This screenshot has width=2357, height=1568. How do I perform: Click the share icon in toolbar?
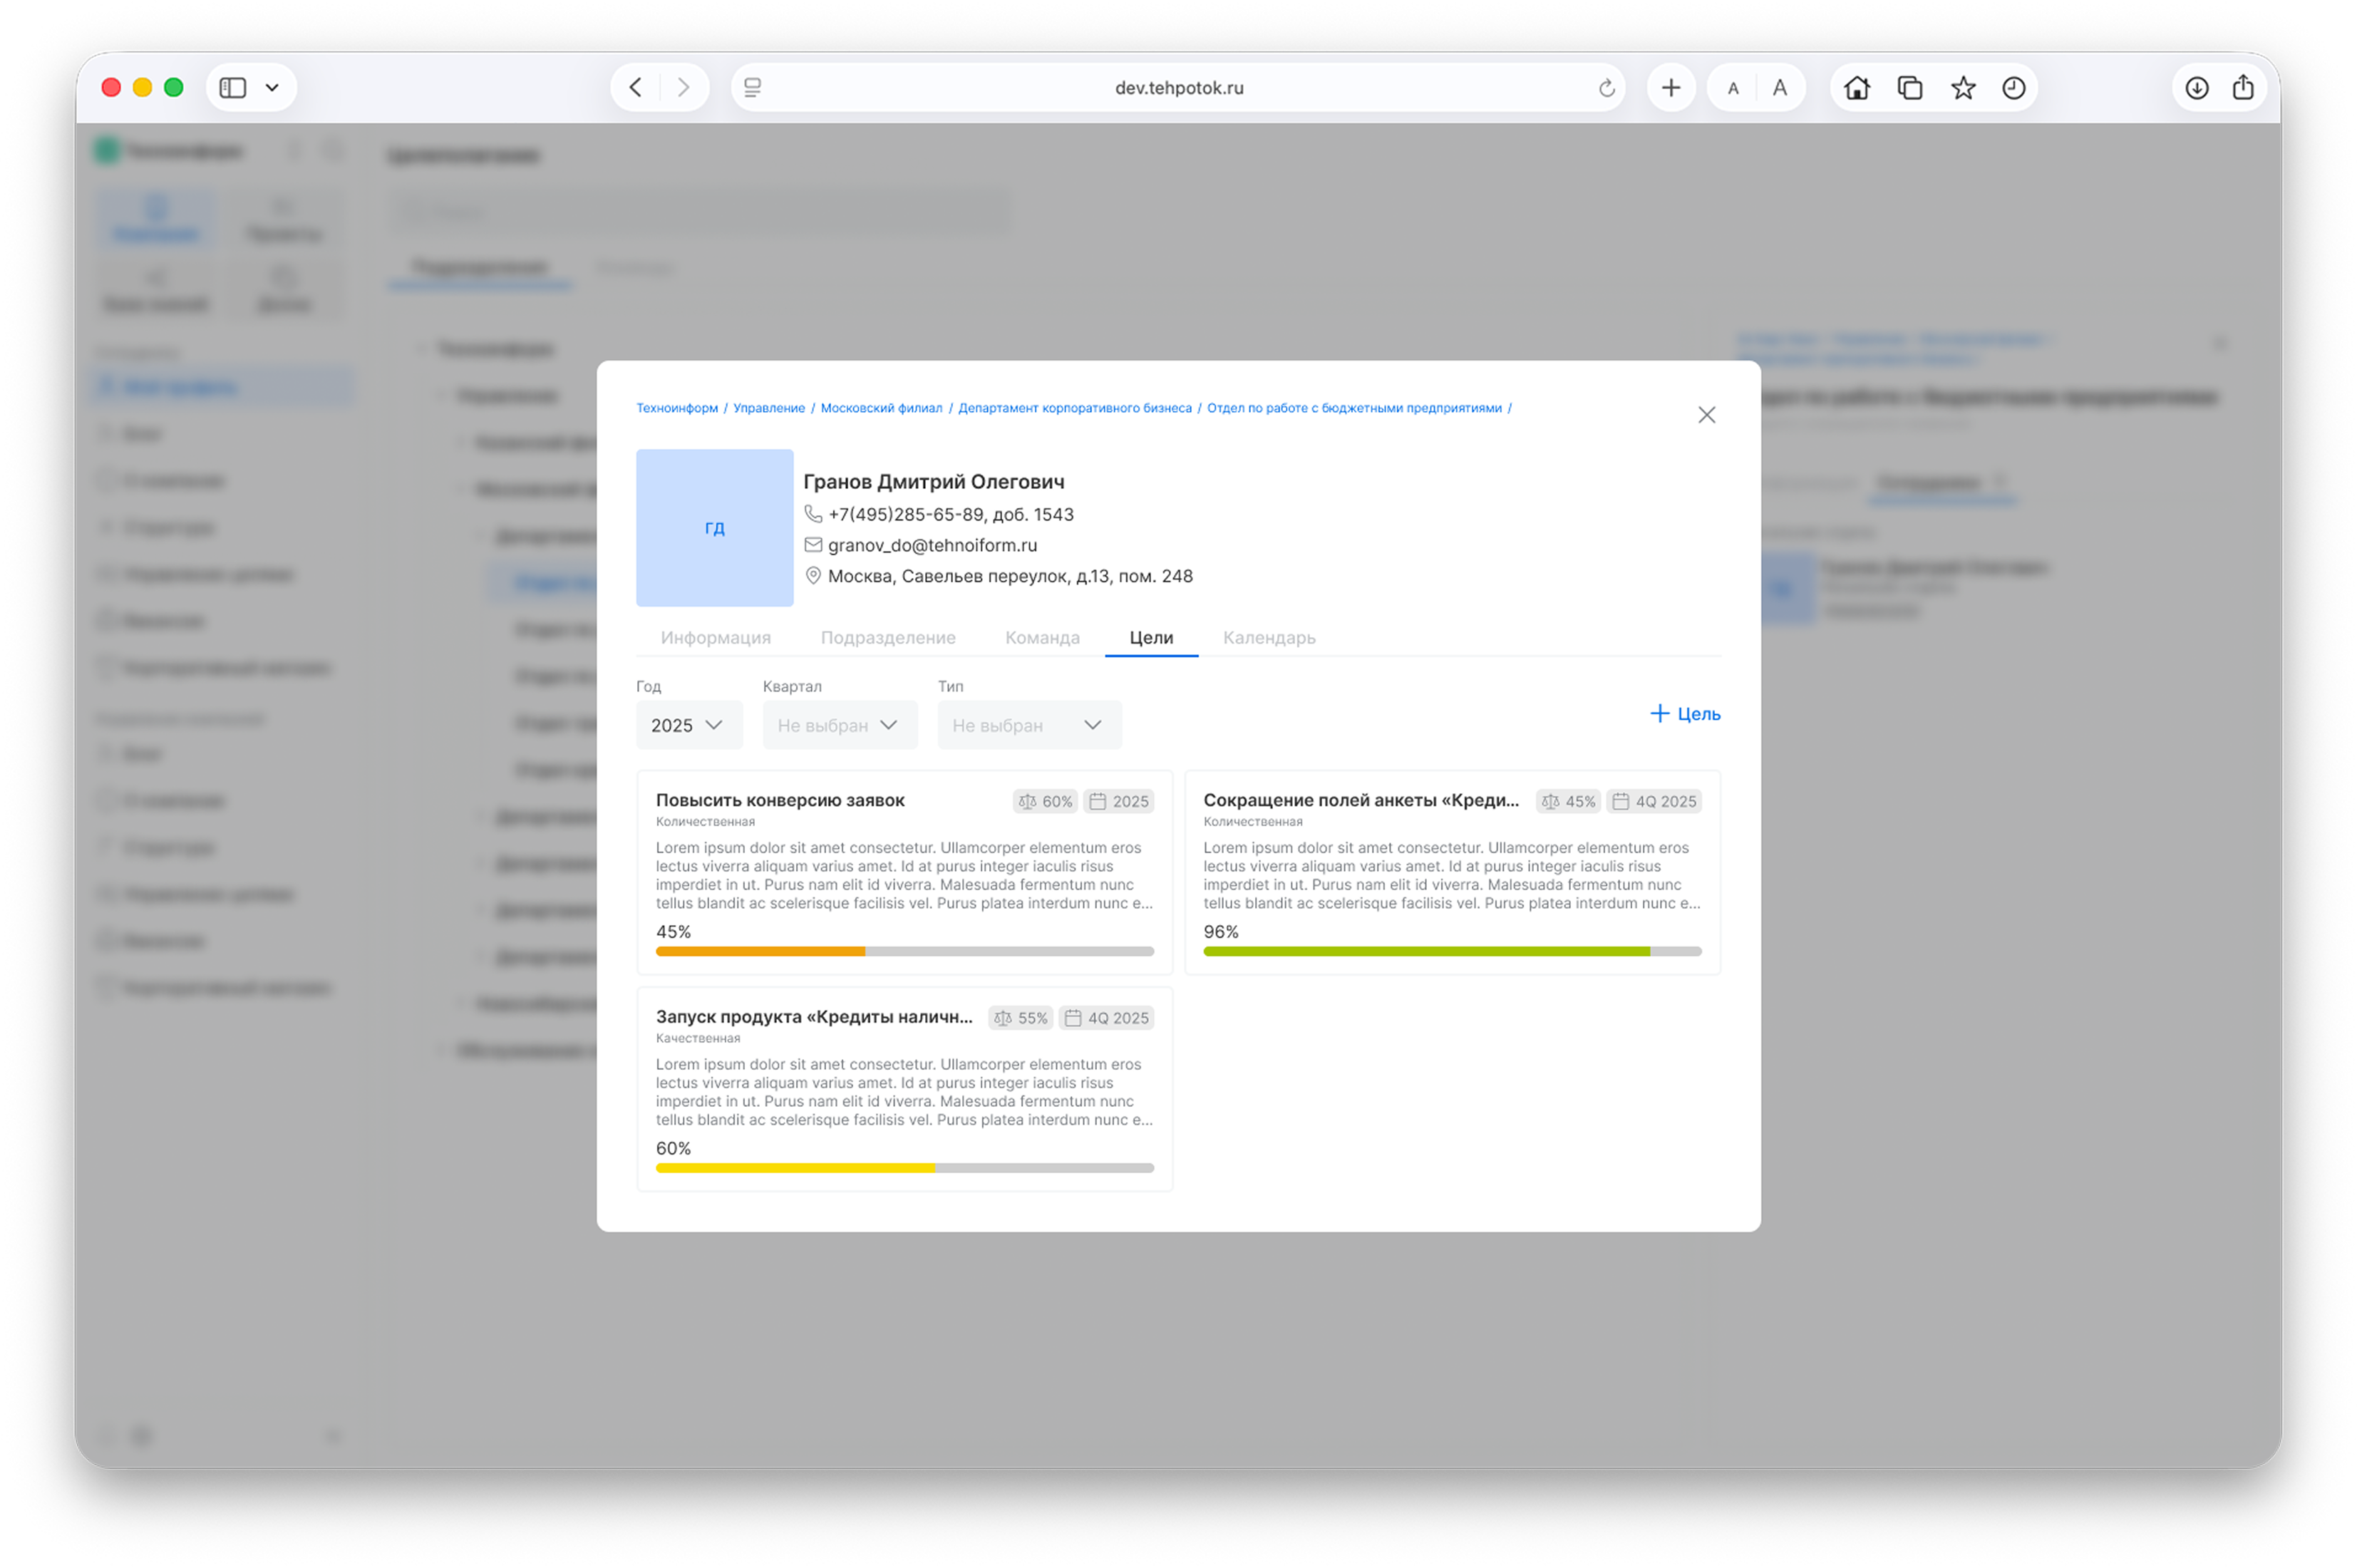(x=2243, y=88)
